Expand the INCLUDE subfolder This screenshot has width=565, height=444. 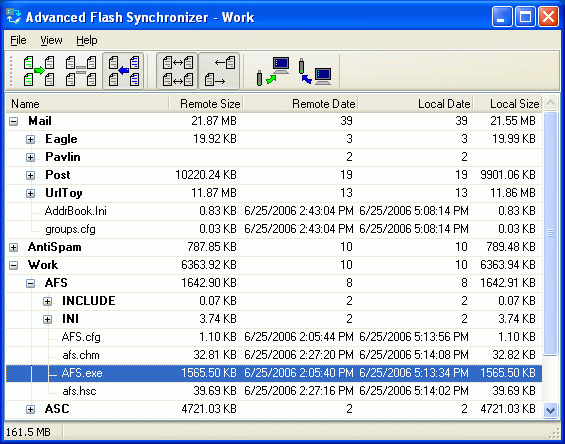click(x=47, y=302)
